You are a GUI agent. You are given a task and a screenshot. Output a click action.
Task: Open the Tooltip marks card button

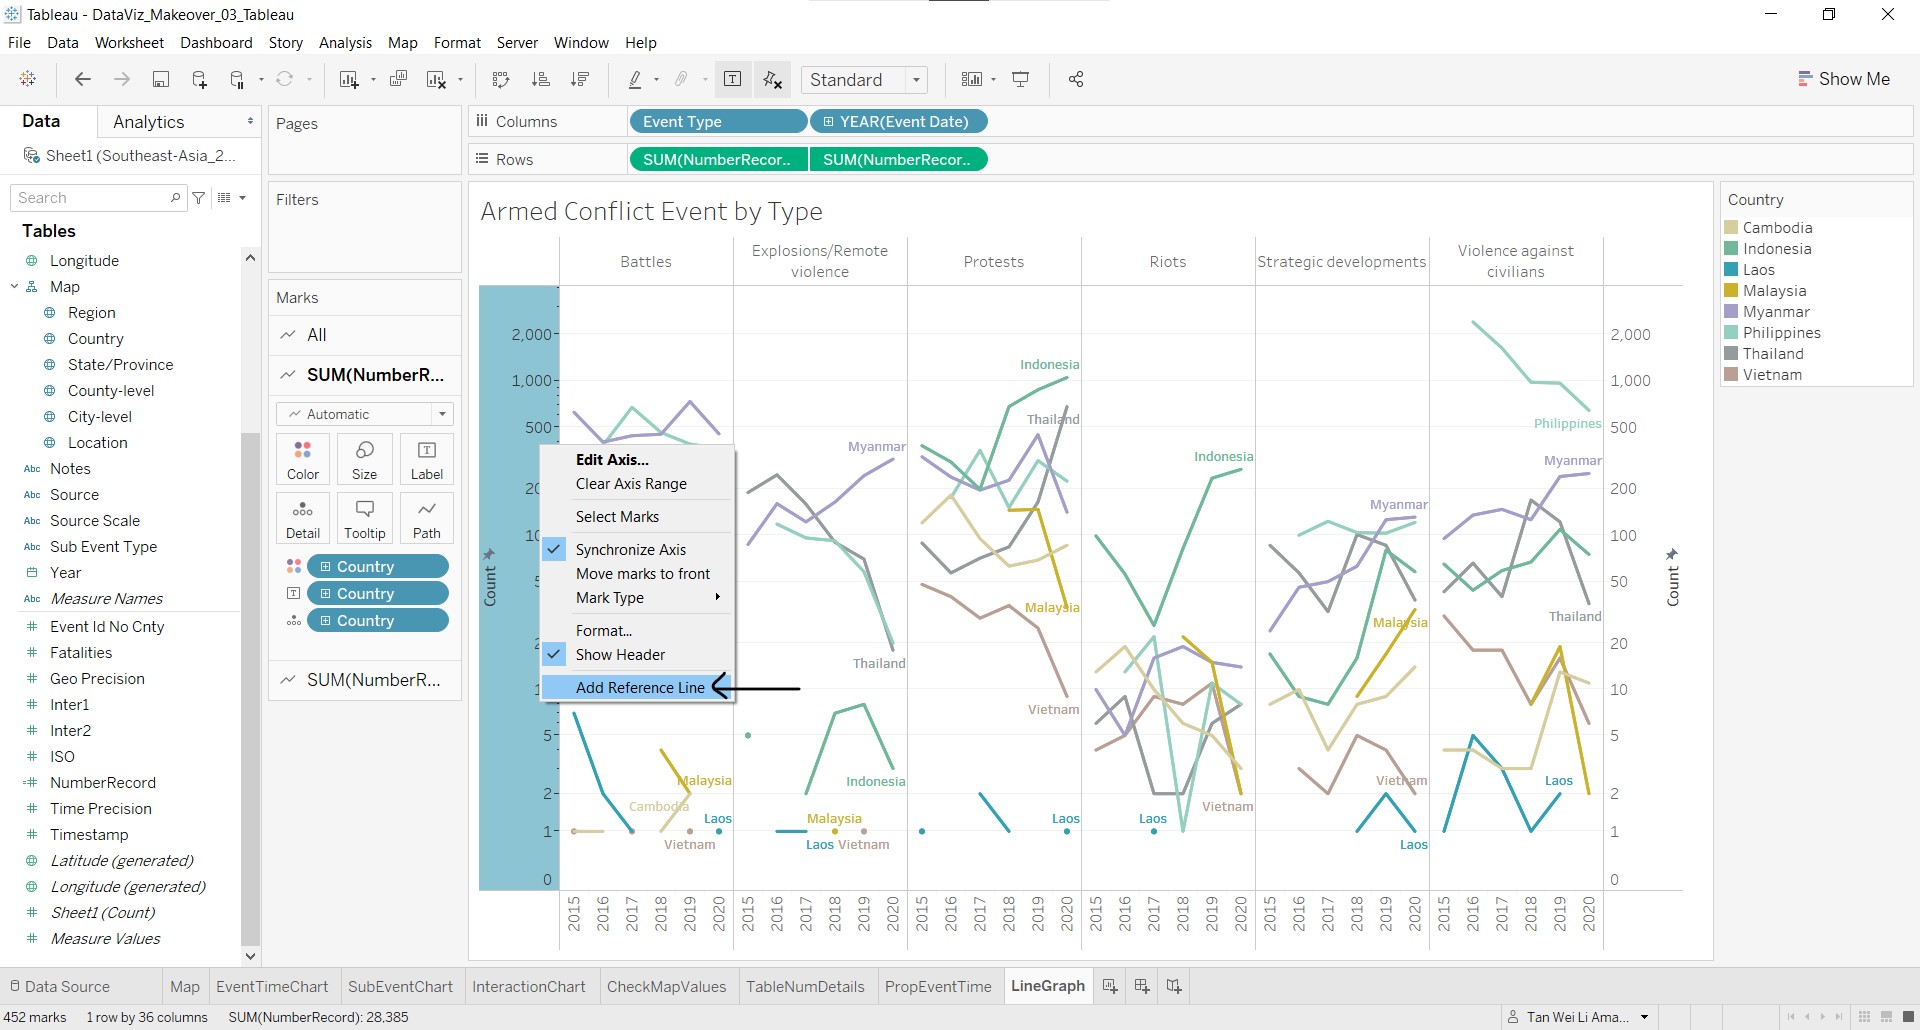pos(365,518)
